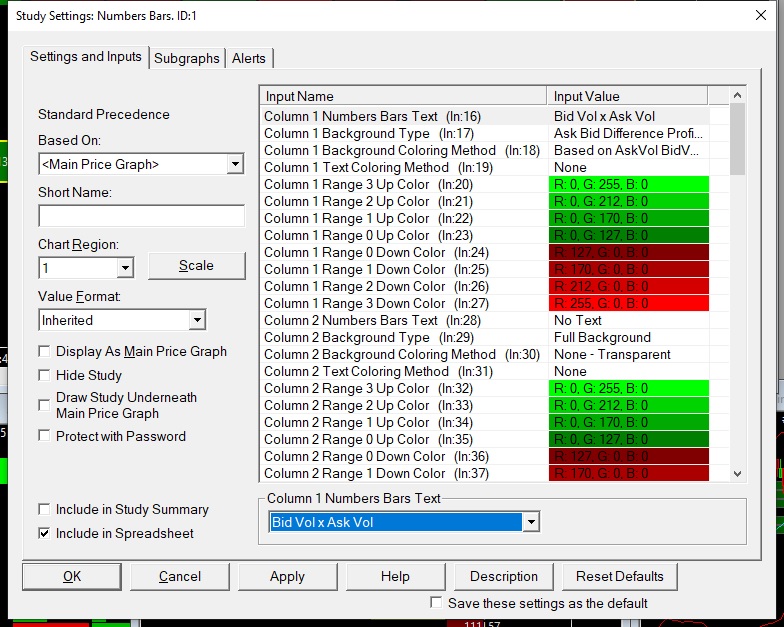
Task: Click the Description button
Action: 504,576
